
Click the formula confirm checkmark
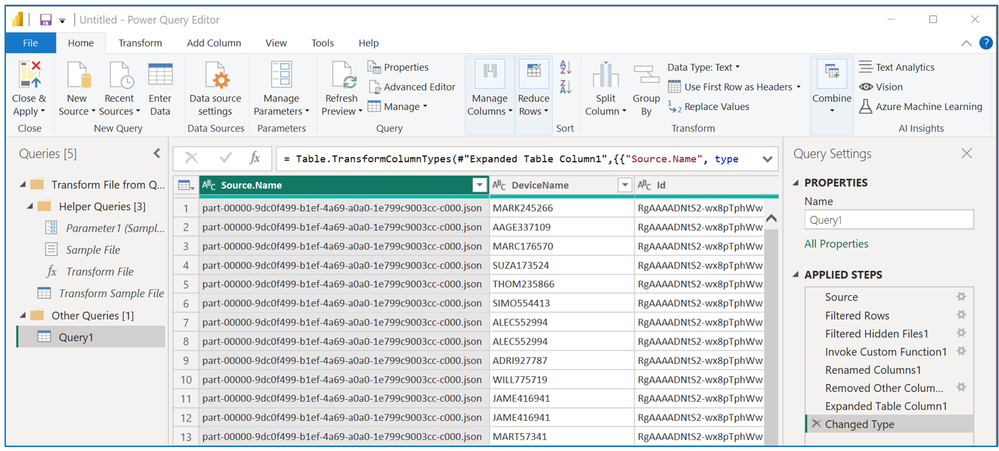[225, 158]
